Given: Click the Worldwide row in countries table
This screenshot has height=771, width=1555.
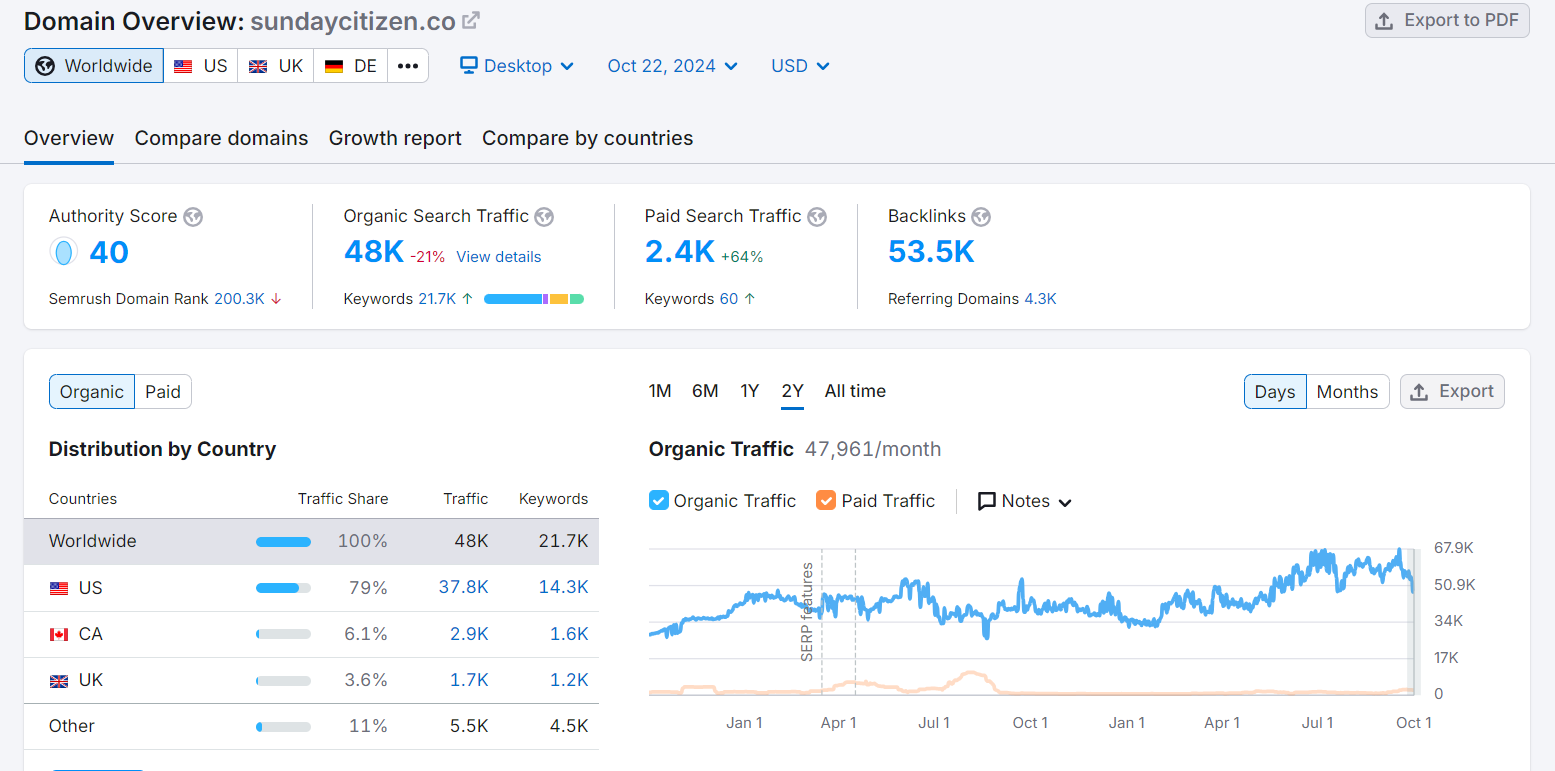Looking at the screenshot, I should pyautogui.click(x=311, y=541).
